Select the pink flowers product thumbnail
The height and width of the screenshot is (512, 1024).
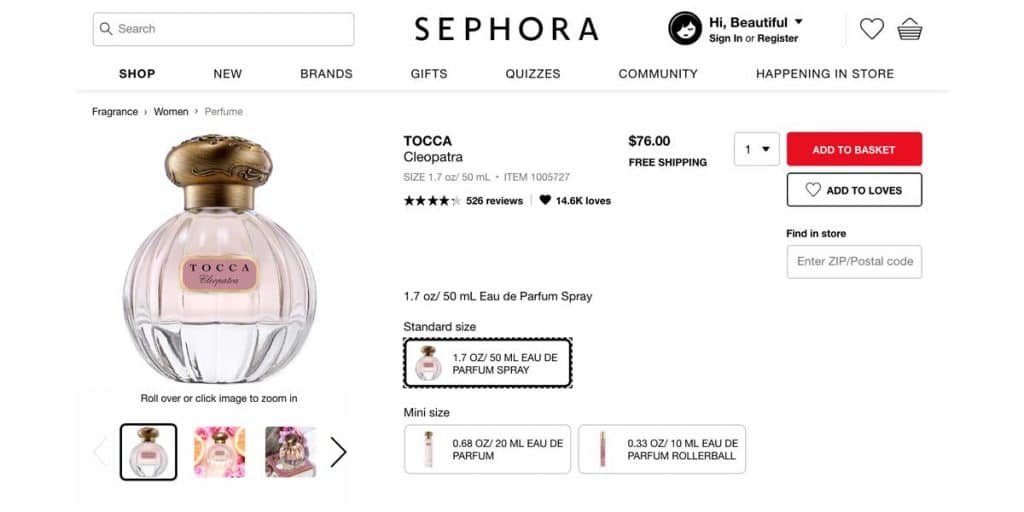[x=219, y=452]
